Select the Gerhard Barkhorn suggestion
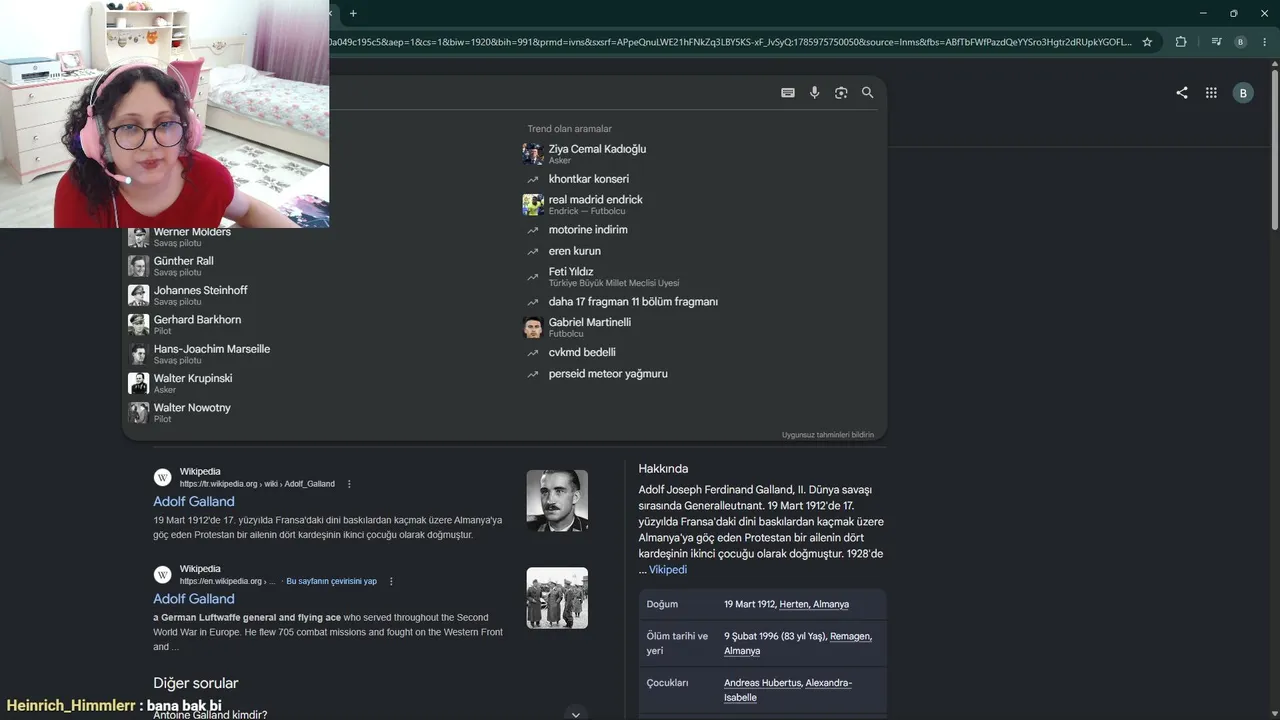 (185, 325)
